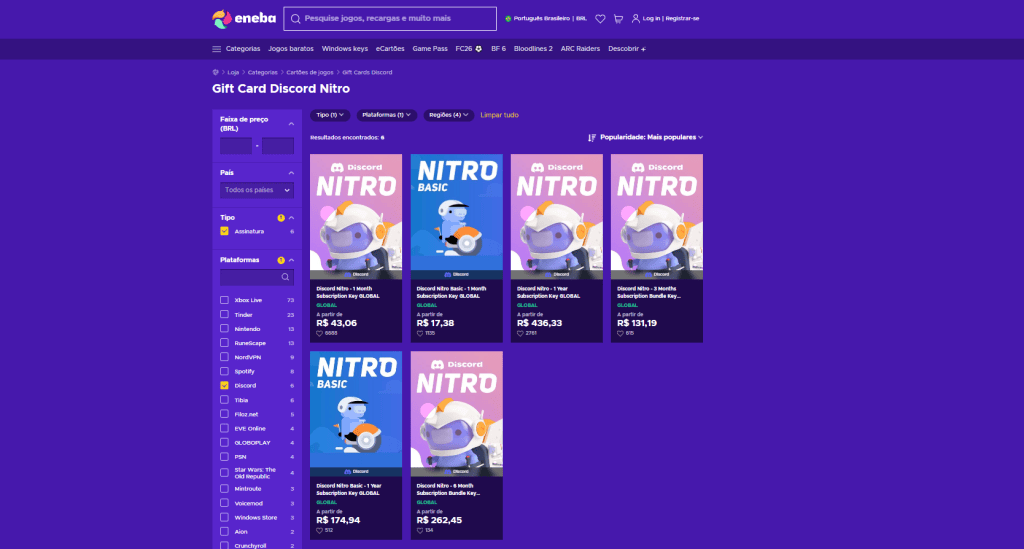Viewport: 1024px width, 549px height.
Task: Open eCartões menu item
Action: (x=390, y=49)
